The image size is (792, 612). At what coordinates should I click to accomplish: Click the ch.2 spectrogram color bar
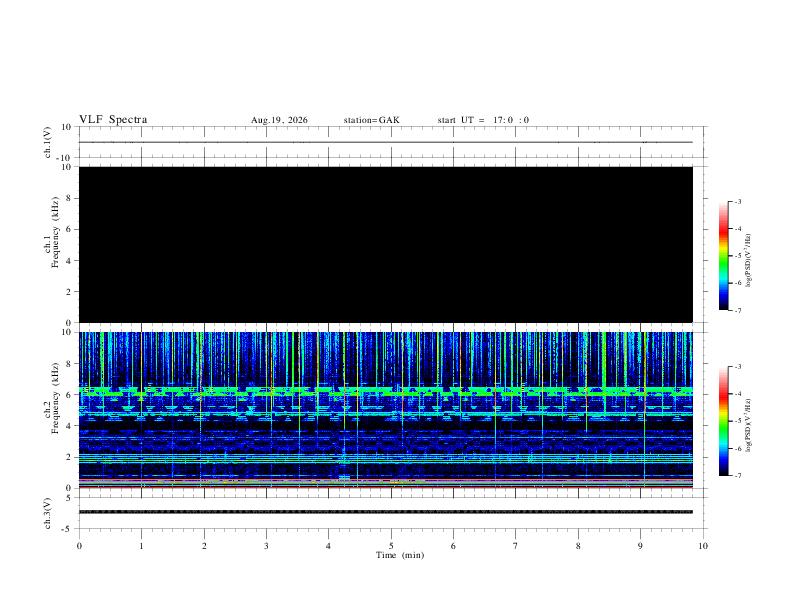point(723,421)
